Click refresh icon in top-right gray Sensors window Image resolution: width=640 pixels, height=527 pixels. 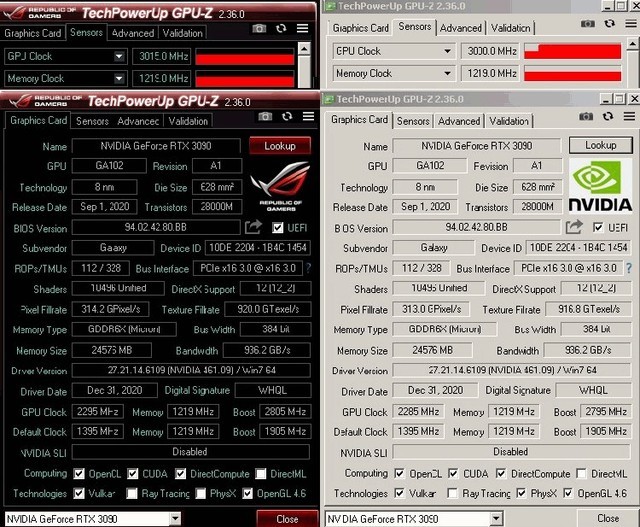(x=610, y=24)
